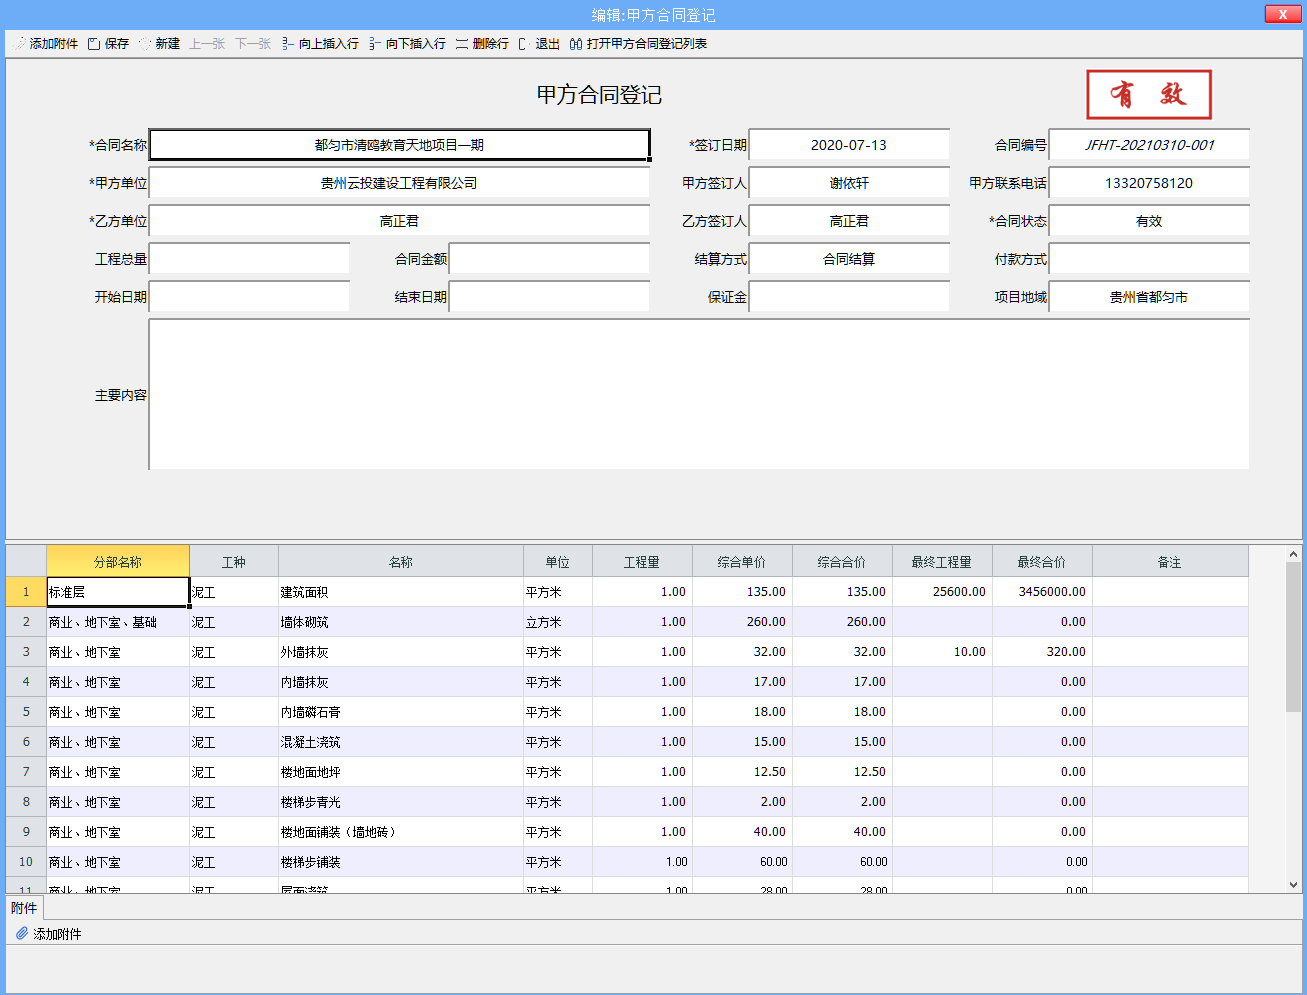Viewport: 1307px width, 995px height.
Task: Click the 甲方联系电话 field 13320758120
Action: [x=1149, y=183]
